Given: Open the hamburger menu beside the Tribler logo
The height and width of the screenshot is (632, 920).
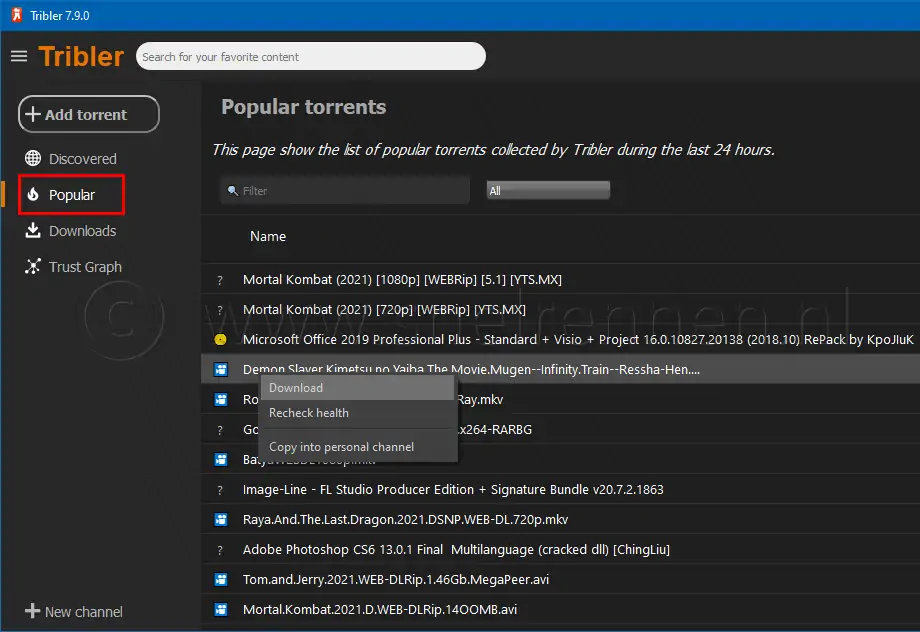Looking at the screenshot, I should pyautogui.click(x=19, y=56).
